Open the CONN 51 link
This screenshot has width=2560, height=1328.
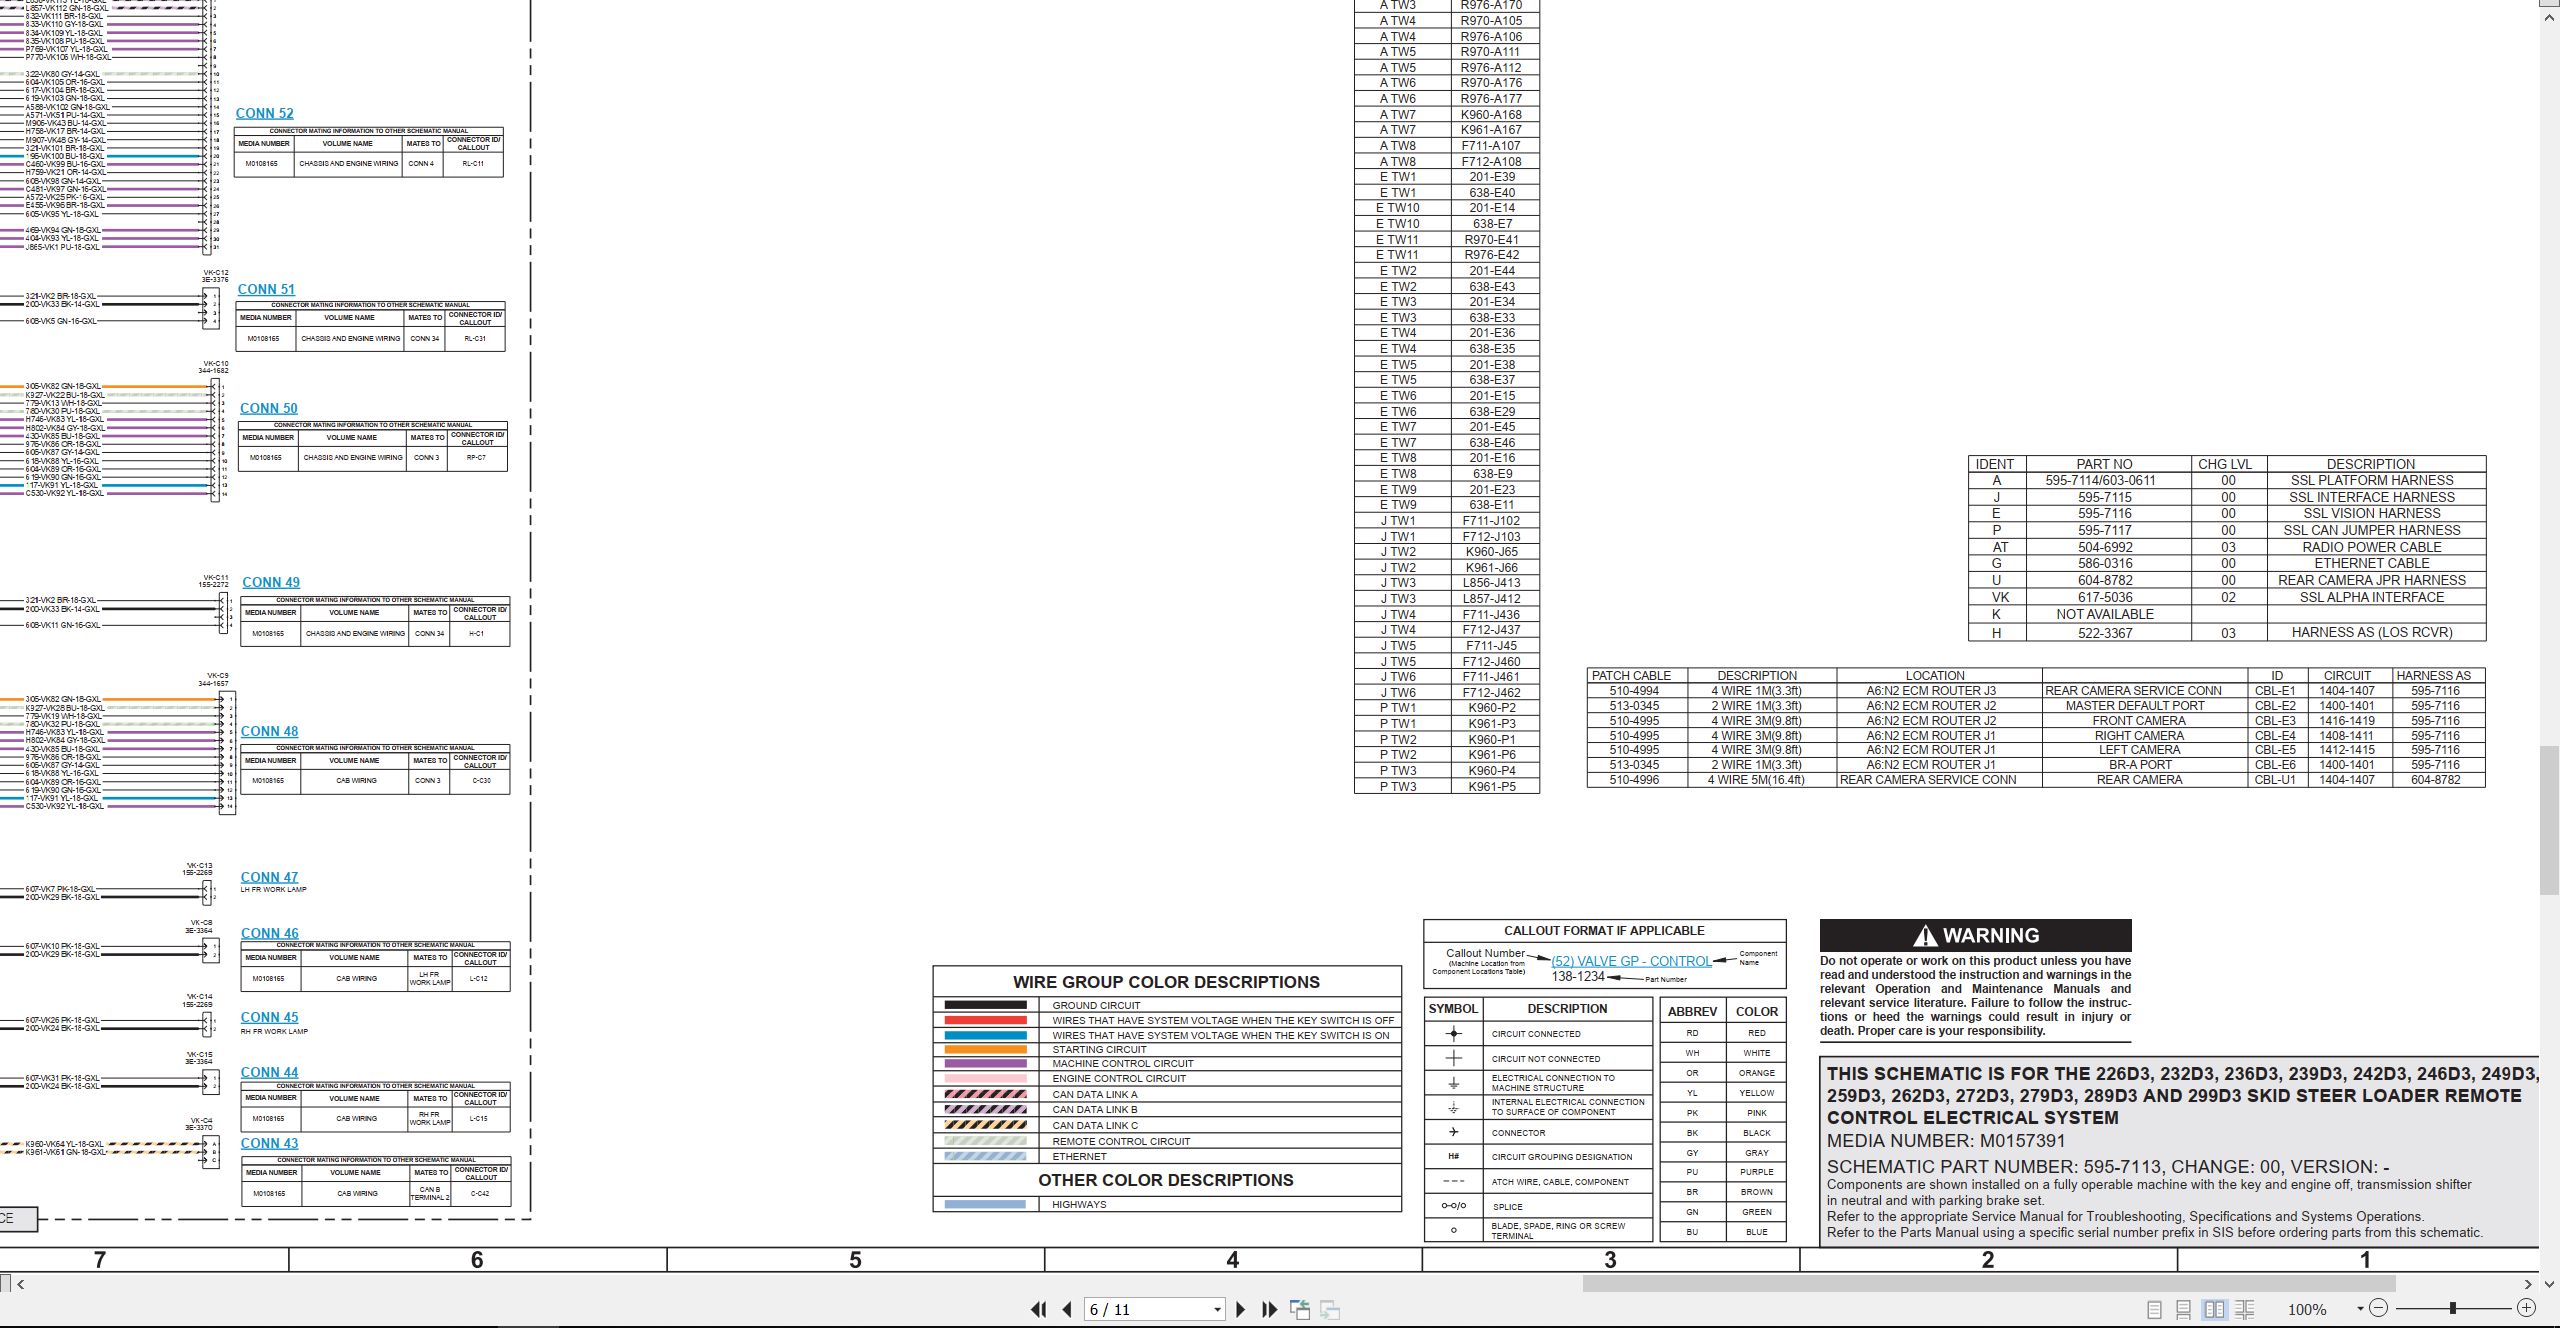pos(266,290)
